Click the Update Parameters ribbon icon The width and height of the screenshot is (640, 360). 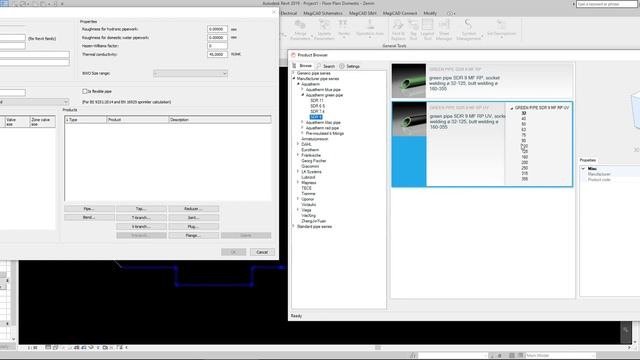pos(324,25)
